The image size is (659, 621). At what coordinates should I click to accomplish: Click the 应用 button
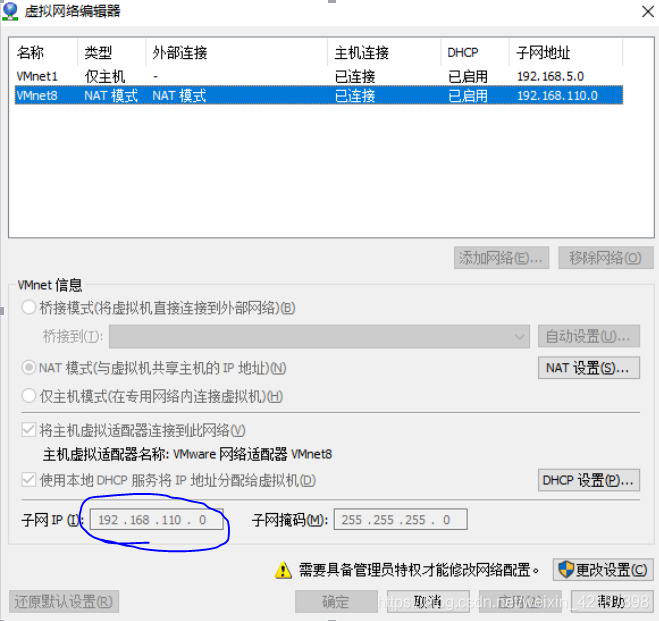click(520, 601)
